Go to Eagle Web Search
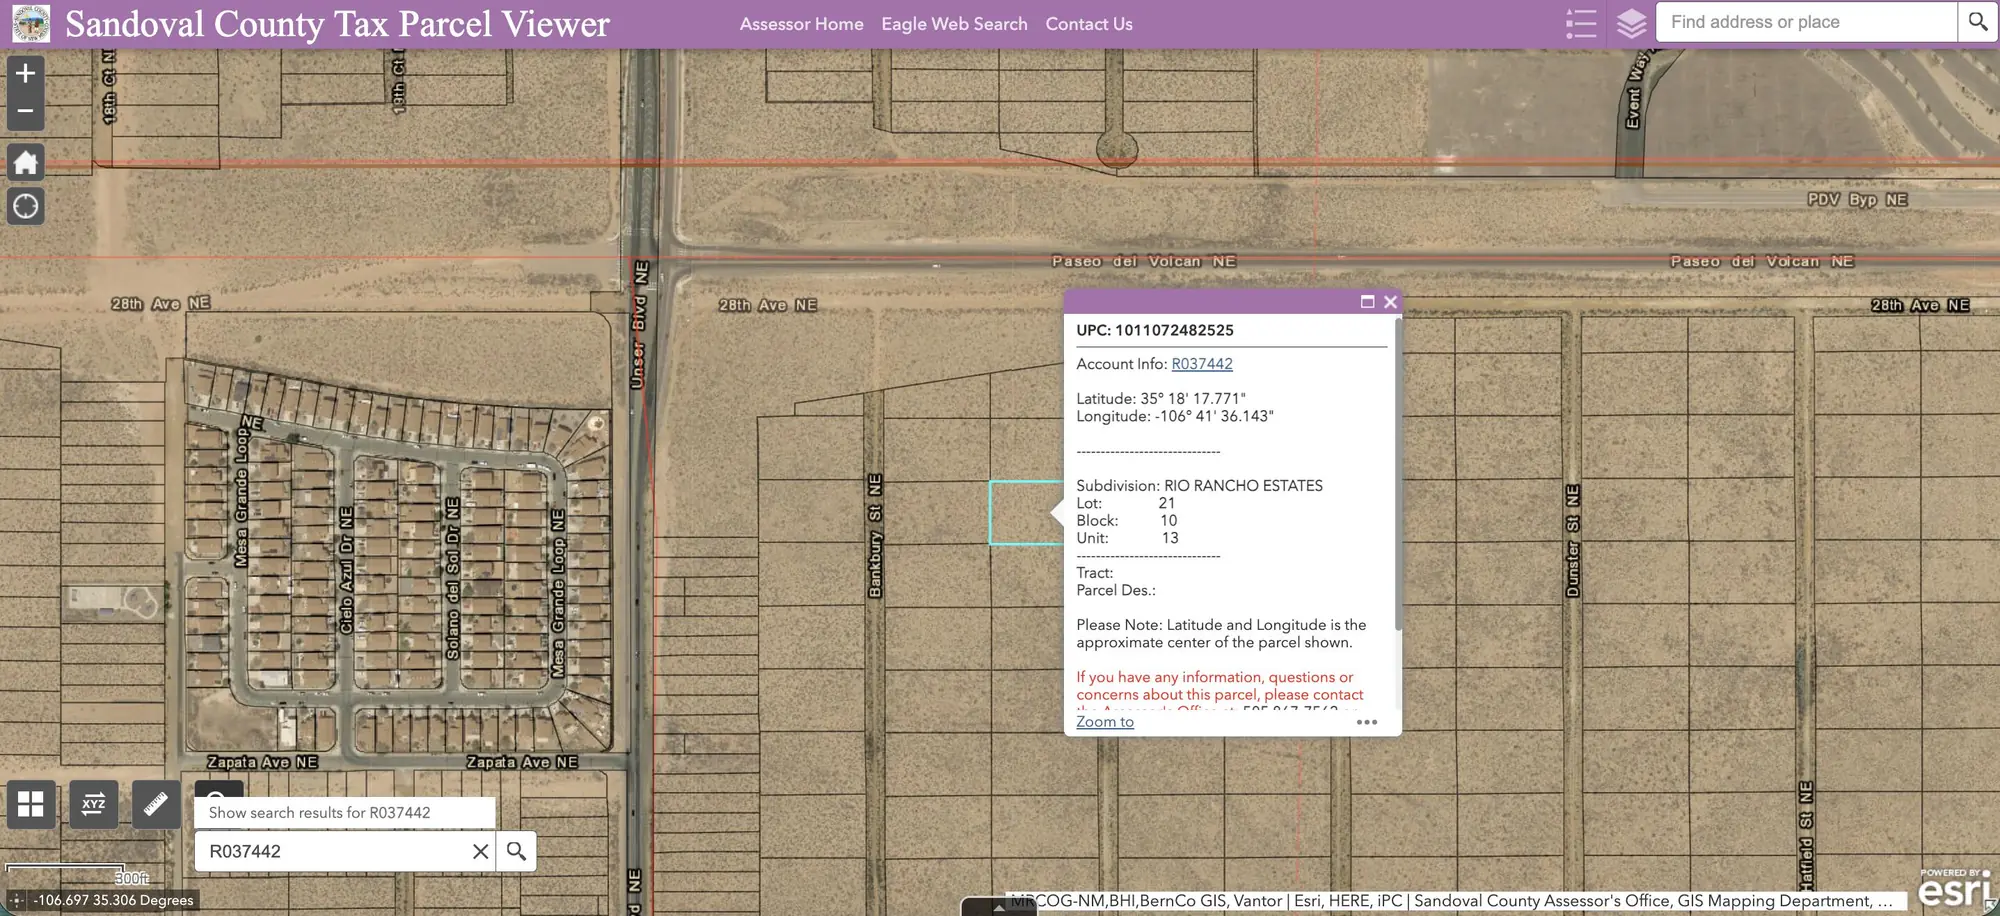Screen dimensions: 2000x916 coord(954,24)
